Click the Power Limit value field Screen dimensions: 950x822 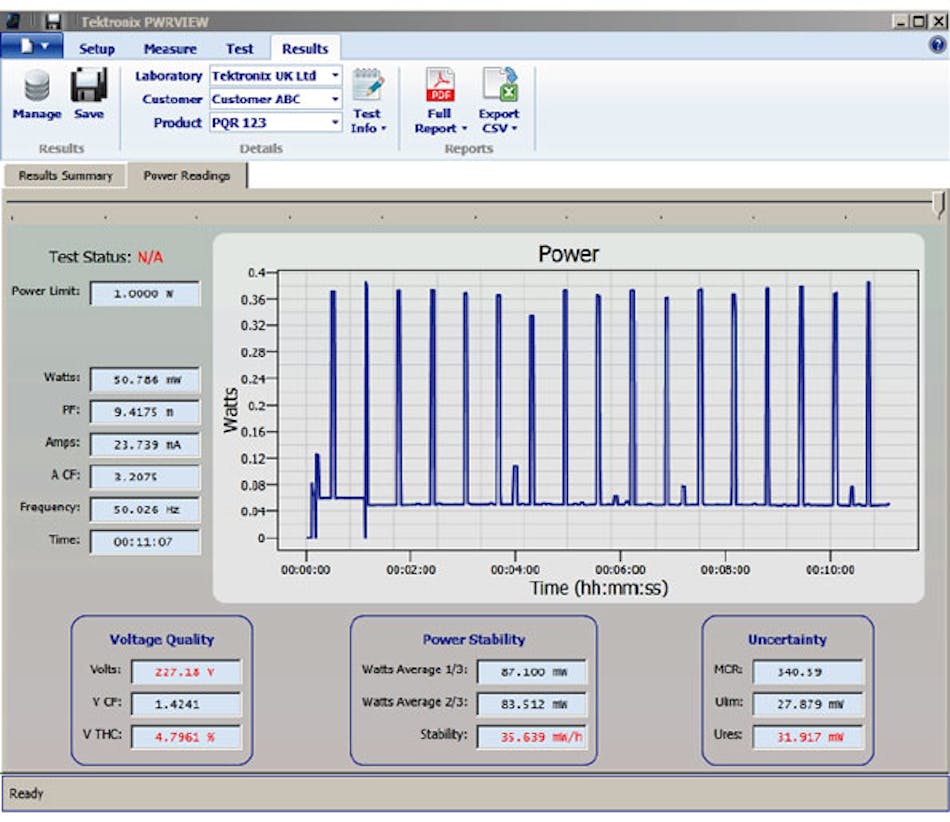click(x=144, y=294)
